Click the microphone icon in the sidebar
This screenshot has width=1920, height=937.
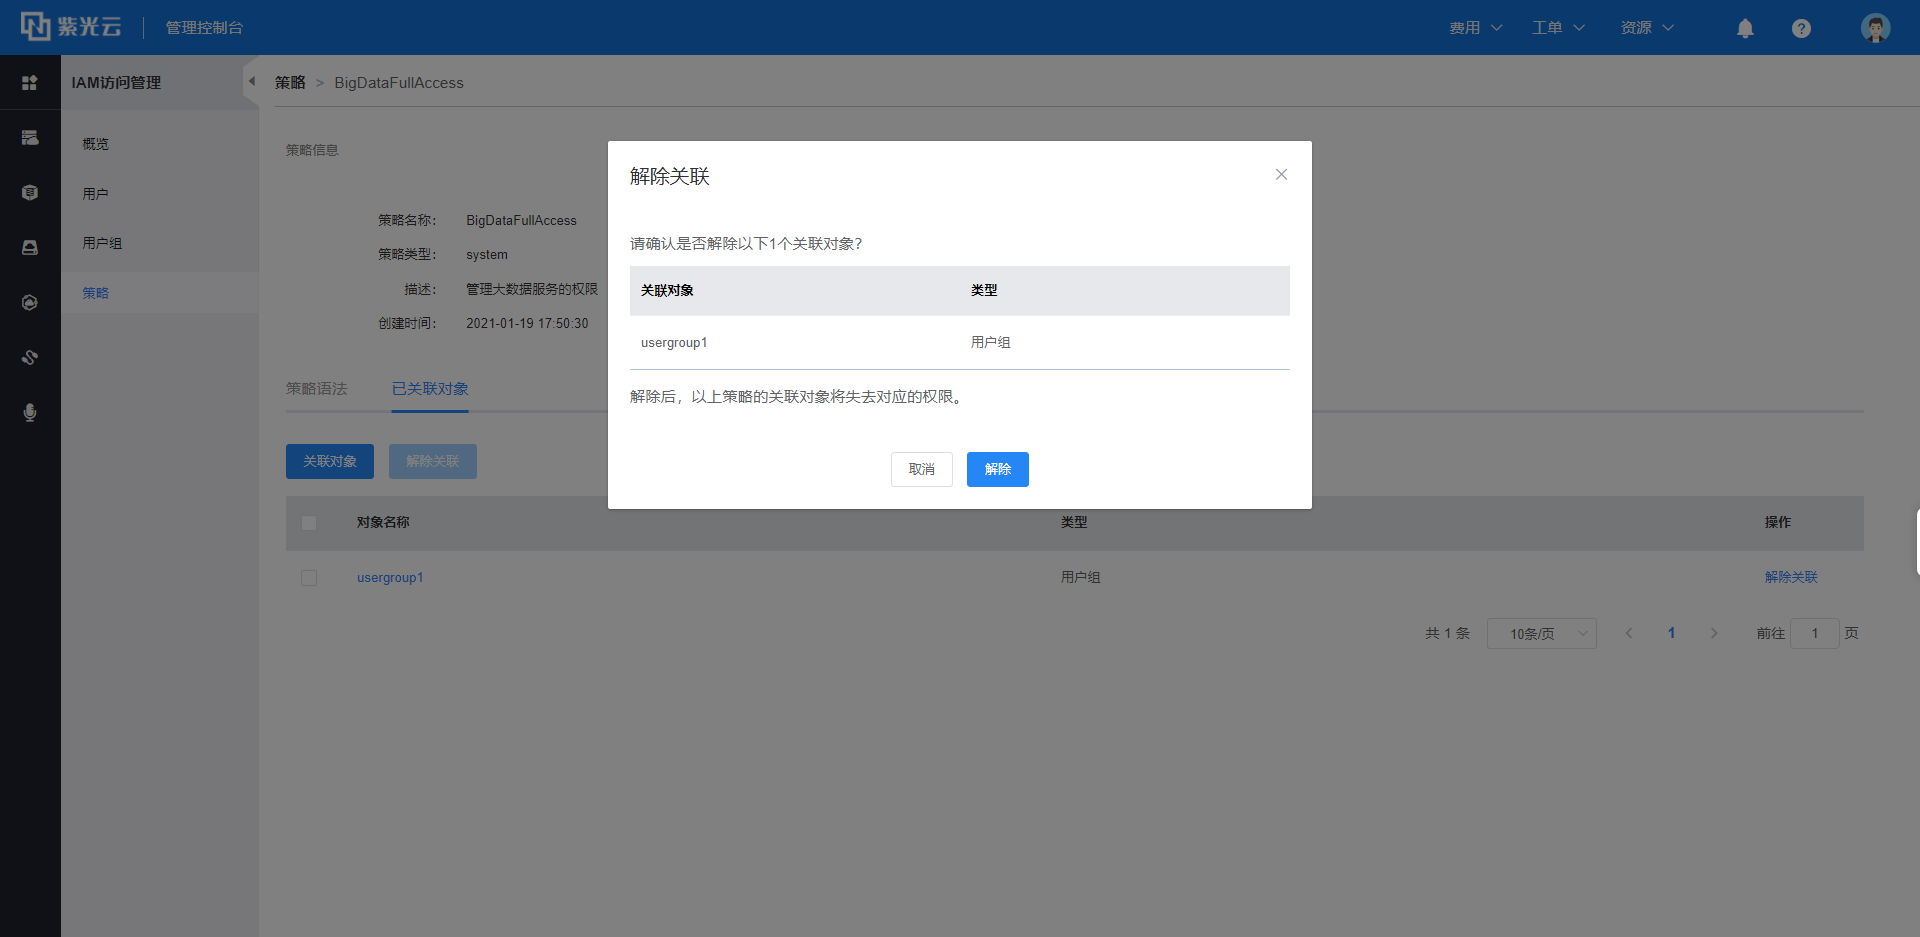30,412
